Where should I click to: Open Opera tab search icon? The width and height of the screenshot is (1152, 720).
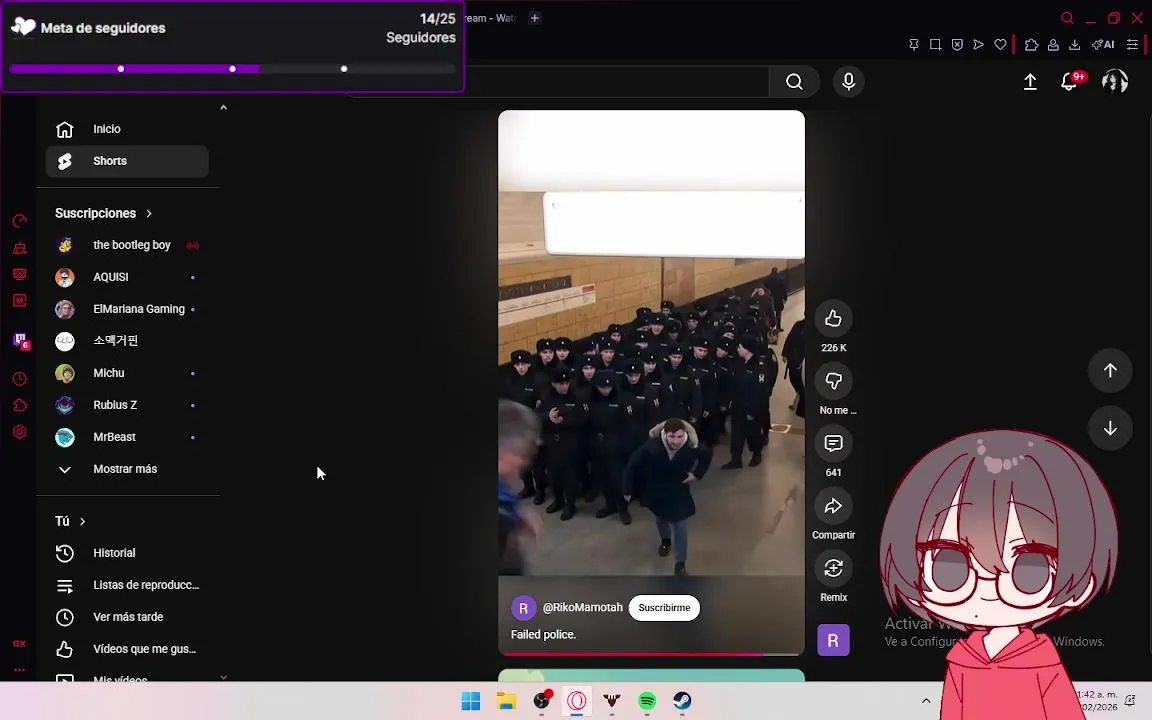point(1067,18)
